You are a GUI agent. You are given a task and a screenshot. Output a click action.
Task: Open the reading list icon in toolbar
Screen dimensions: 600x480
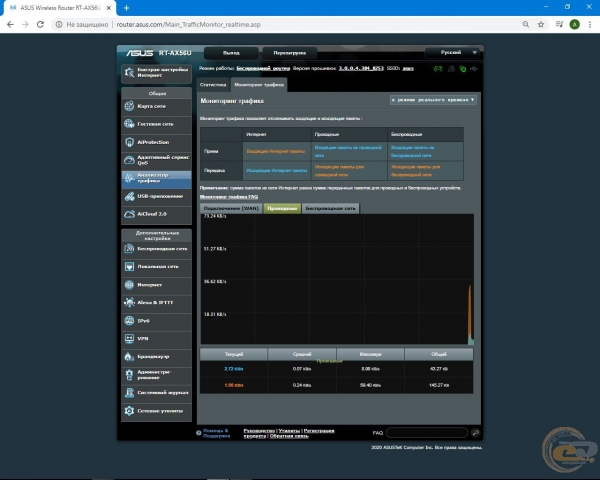coord(559,24)
